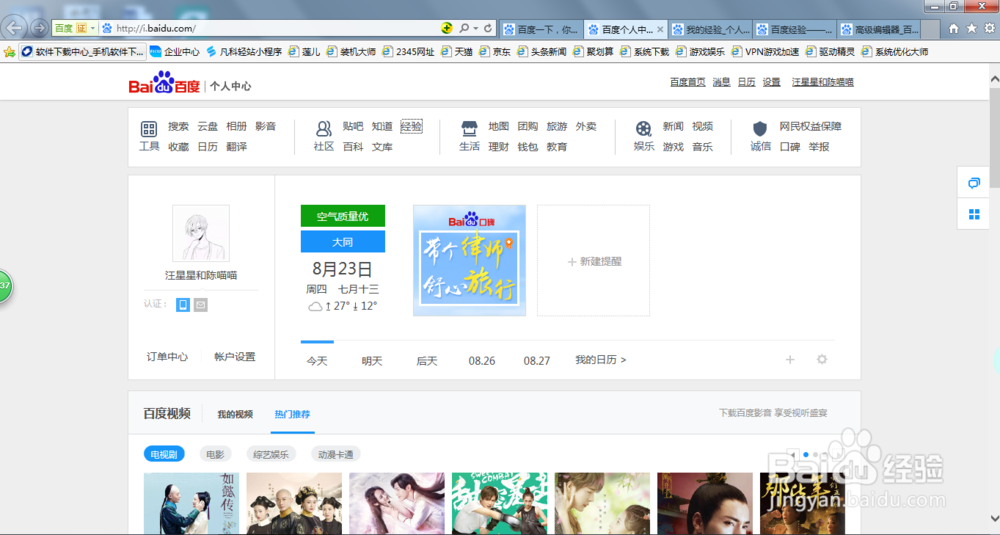
Task: Open the 消息 link in header
Action: [x=721, y=82]
